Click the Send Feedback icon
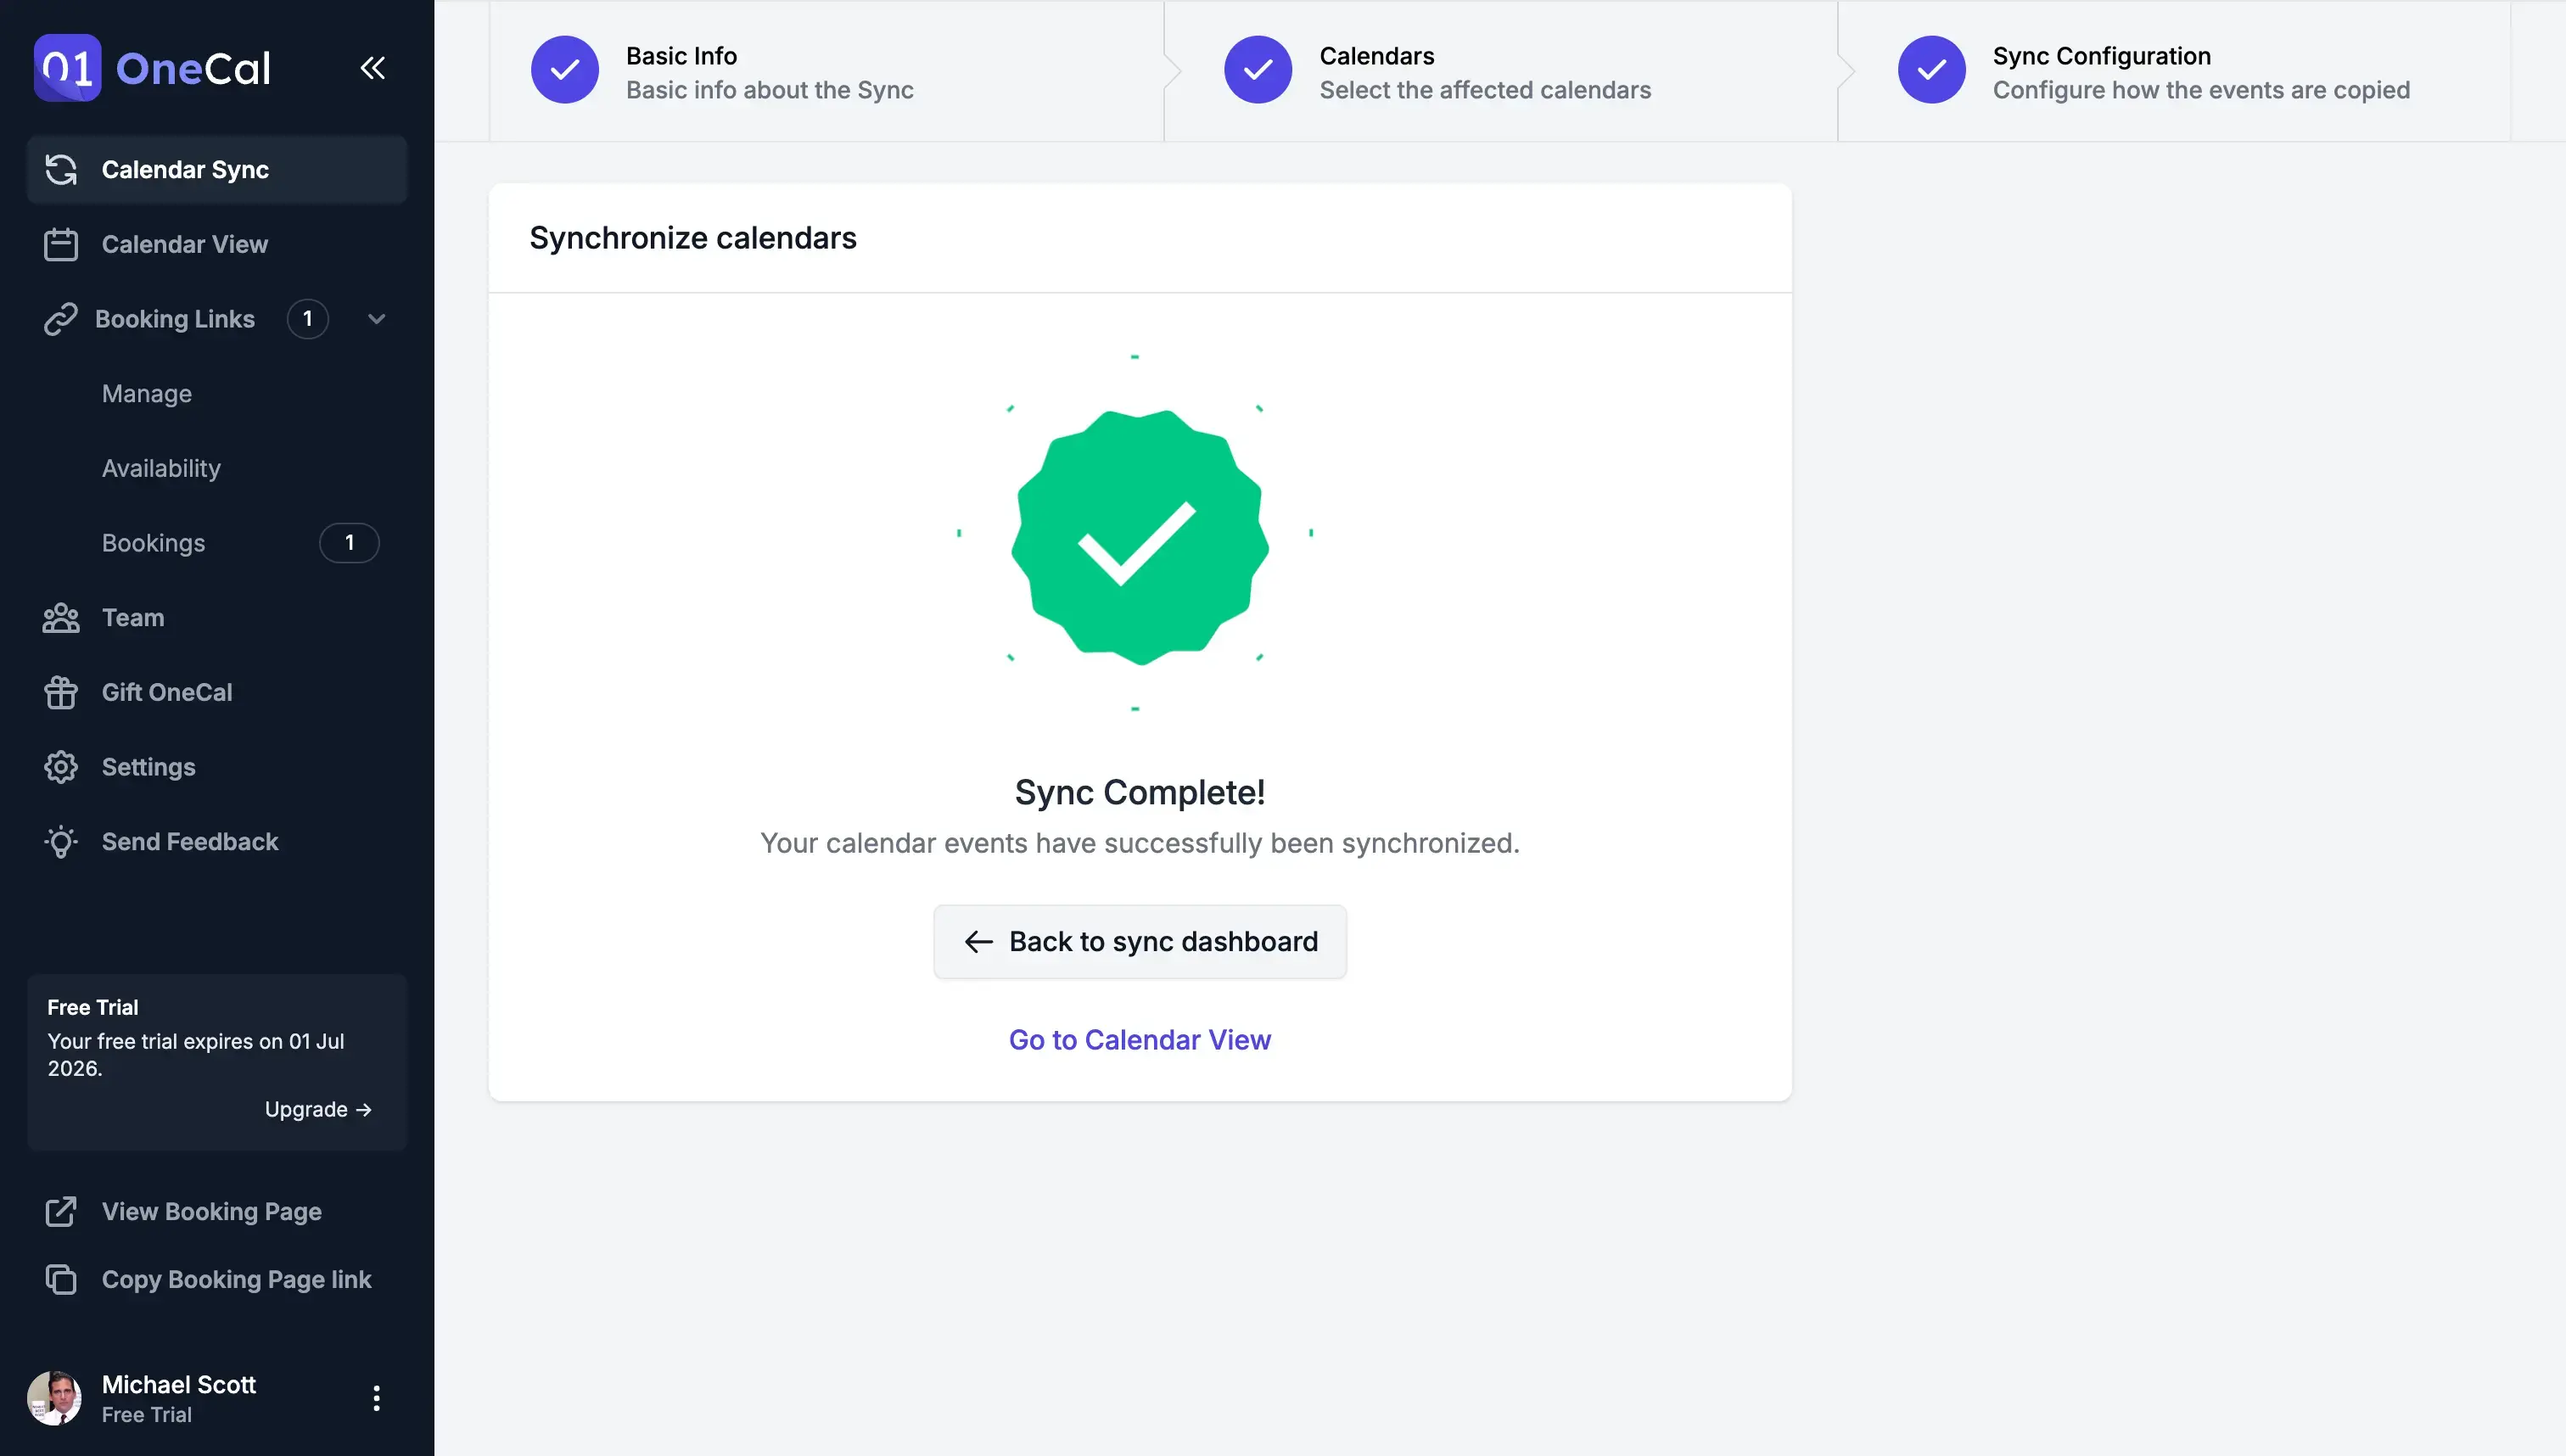This screenshot has height=1456, width=2566. click(x=60, y=843)
